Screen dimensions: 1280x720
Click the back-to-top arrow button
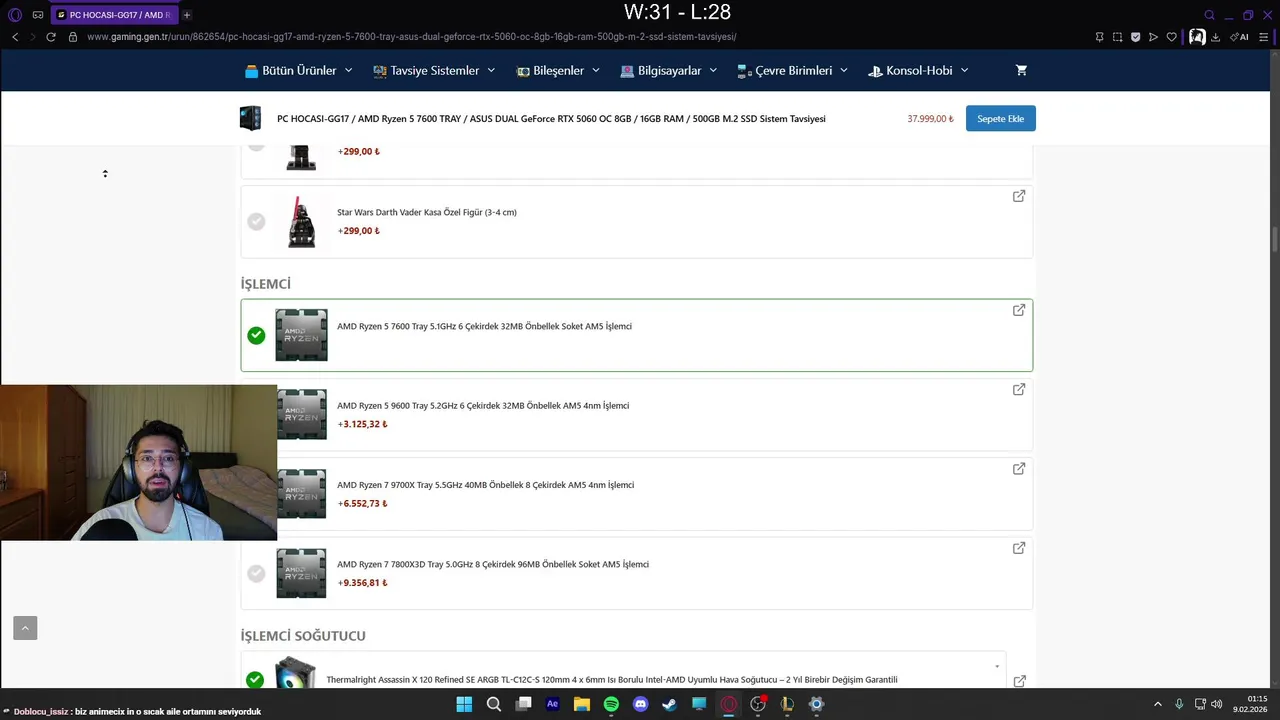(25, 628)
